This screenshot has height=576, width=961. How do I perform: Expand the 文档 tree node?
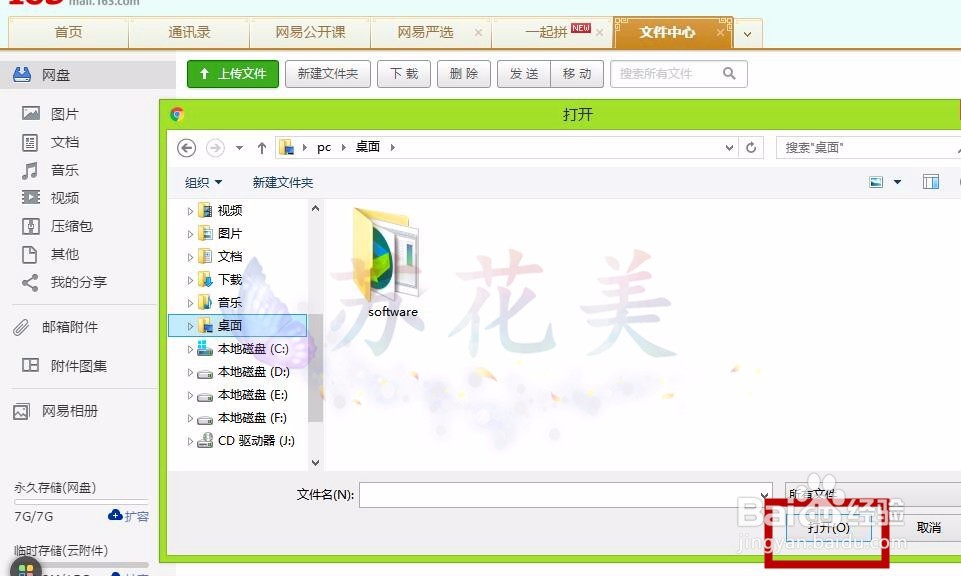point(190,257)
